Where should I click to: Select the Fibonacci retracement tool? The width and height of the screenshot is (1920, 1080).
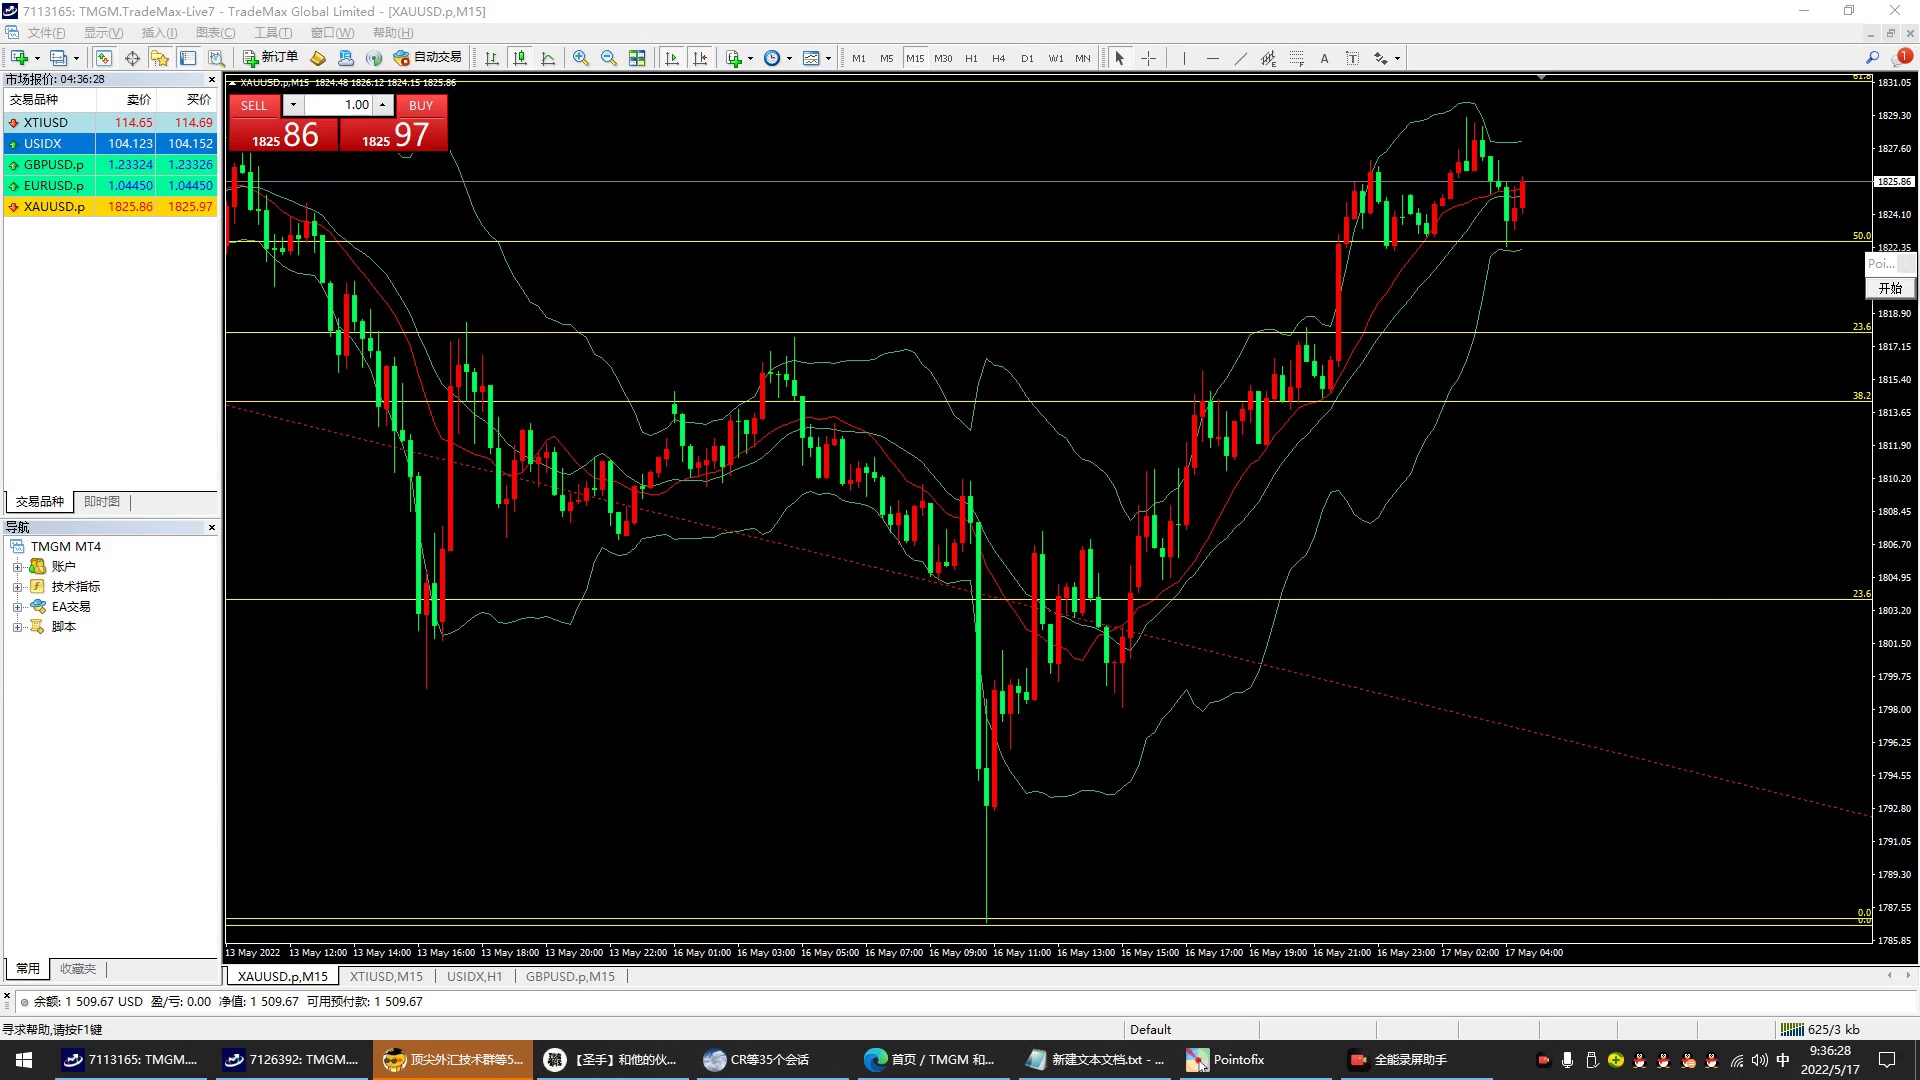click(1296, 58)
